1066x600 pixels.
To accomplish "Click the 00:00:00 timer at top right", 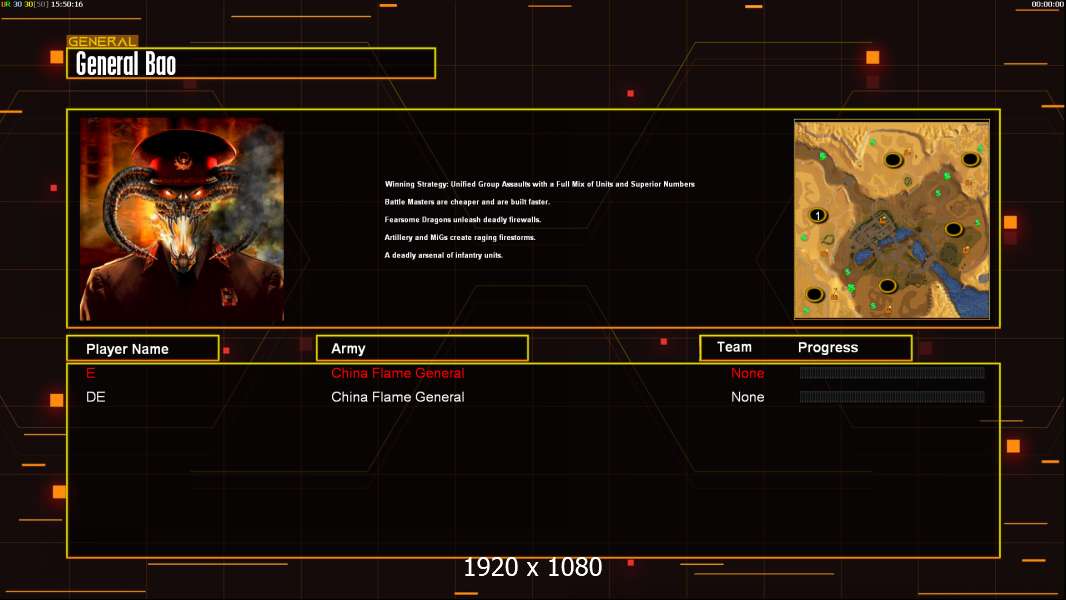I will coord(1048,4).
